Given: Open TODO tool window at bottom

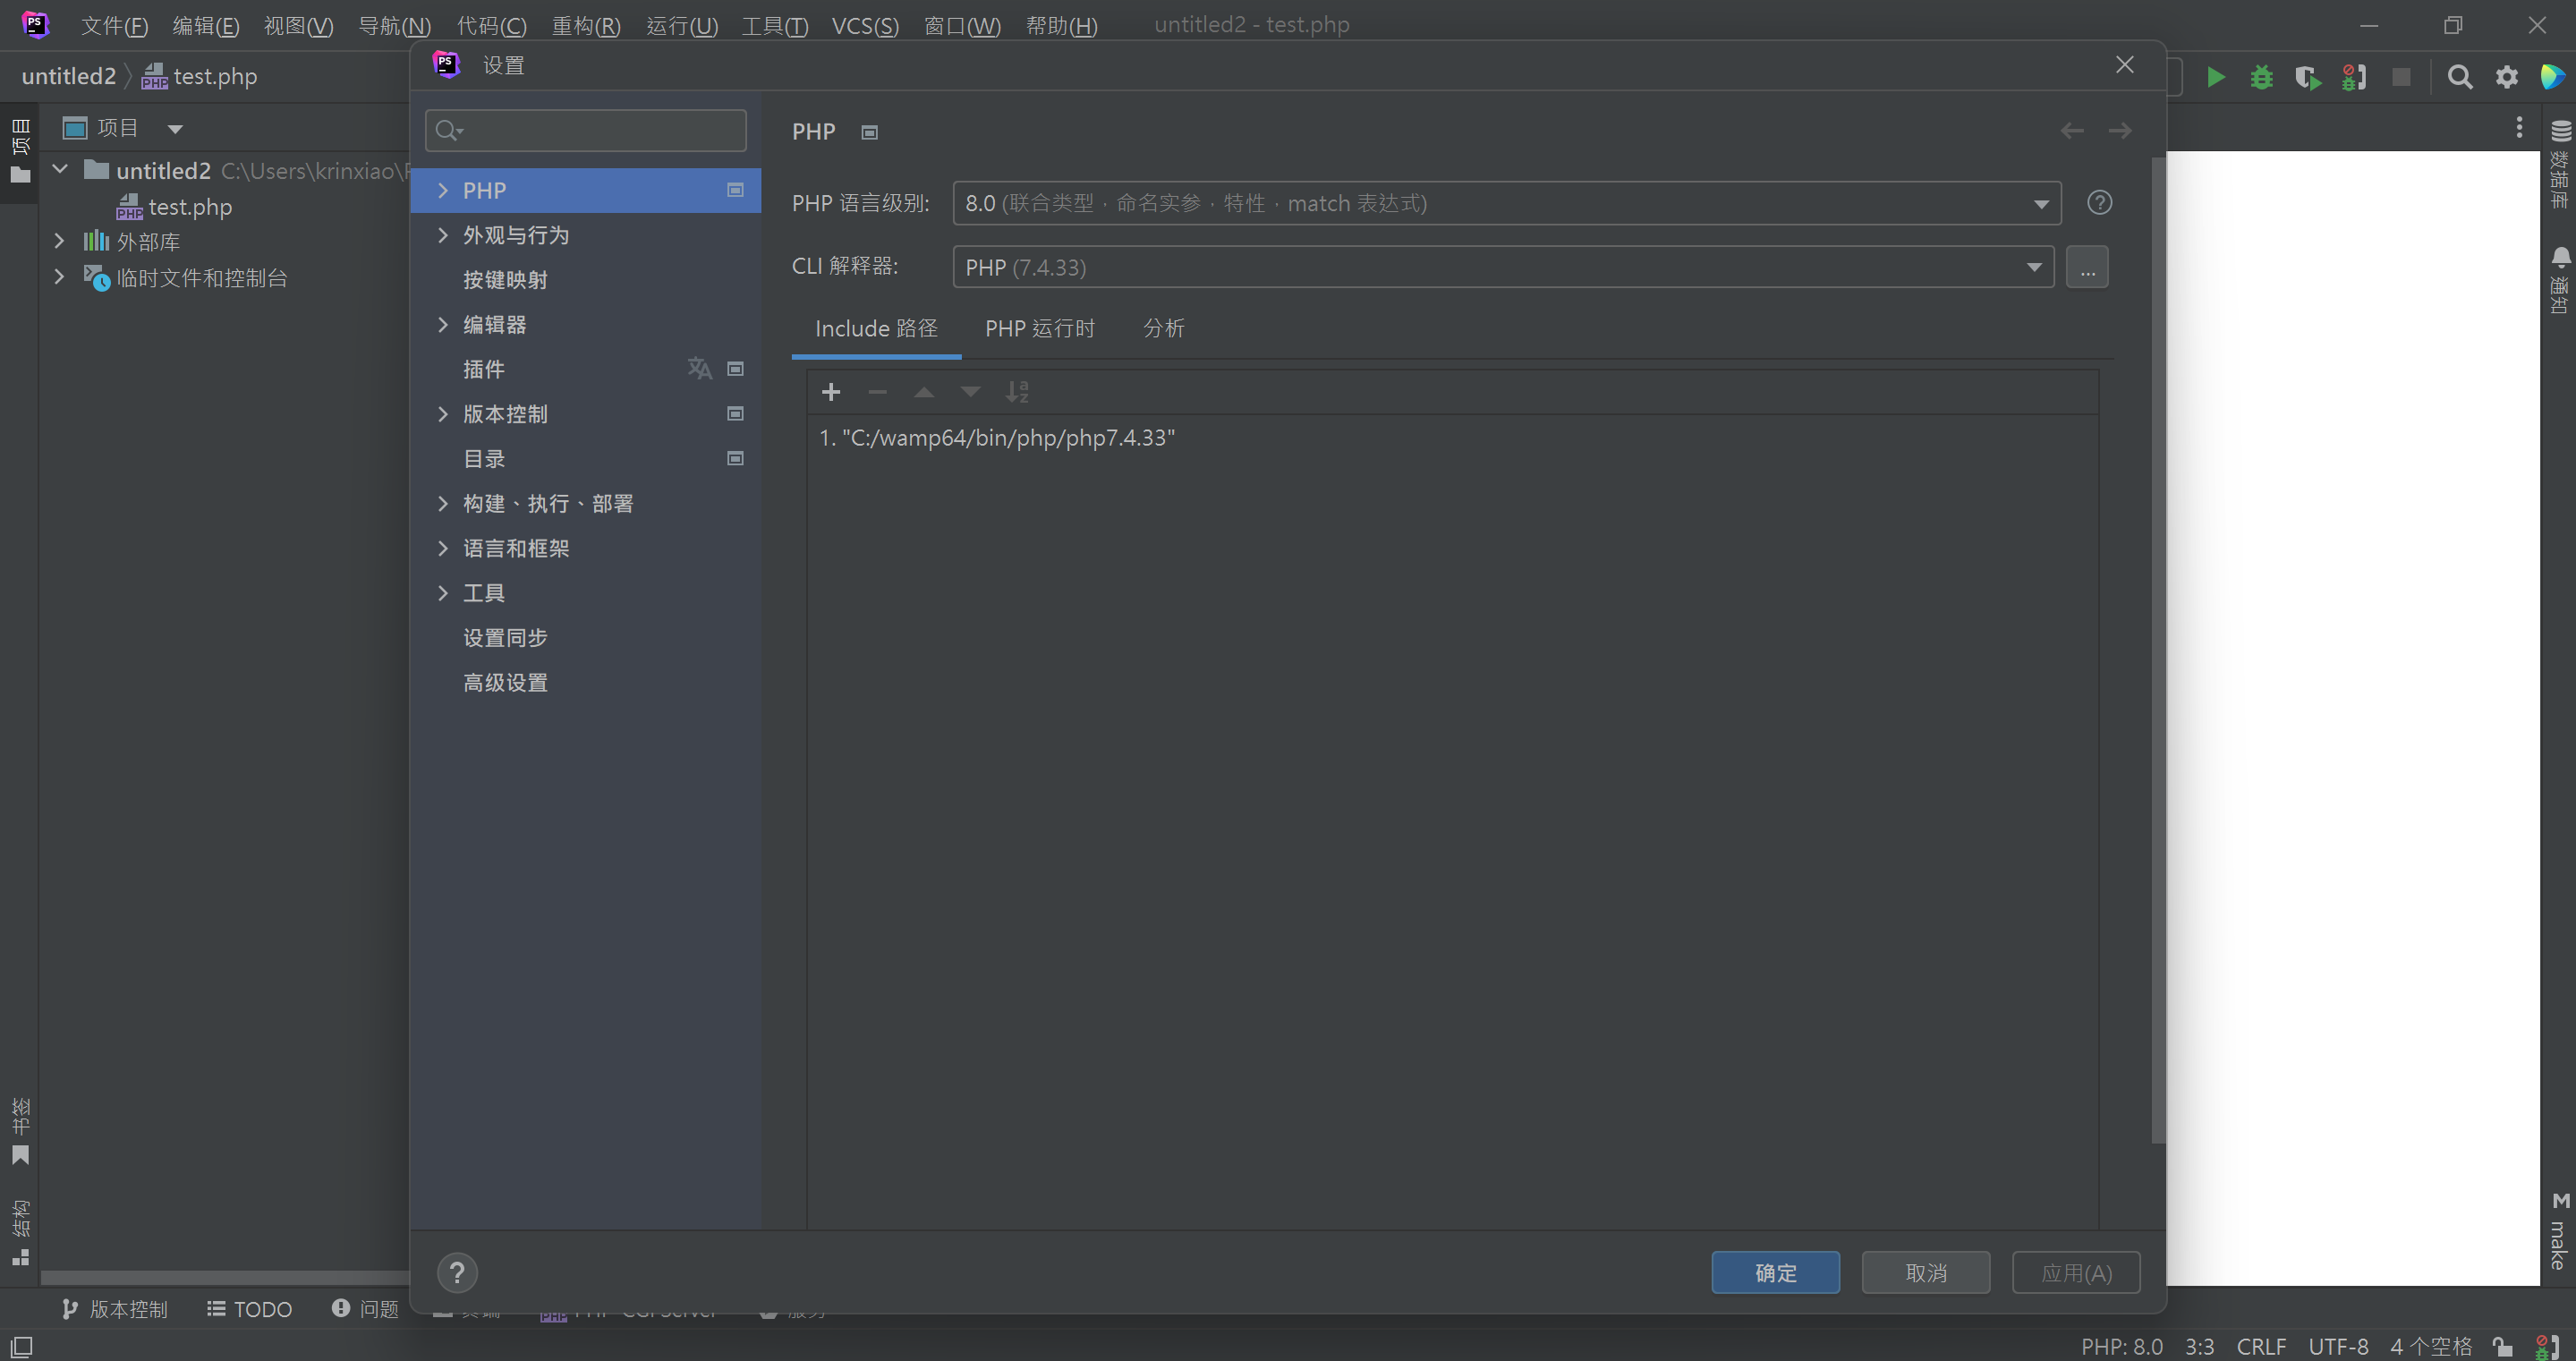Looking at the screenshot, I should pos(249,1309).
